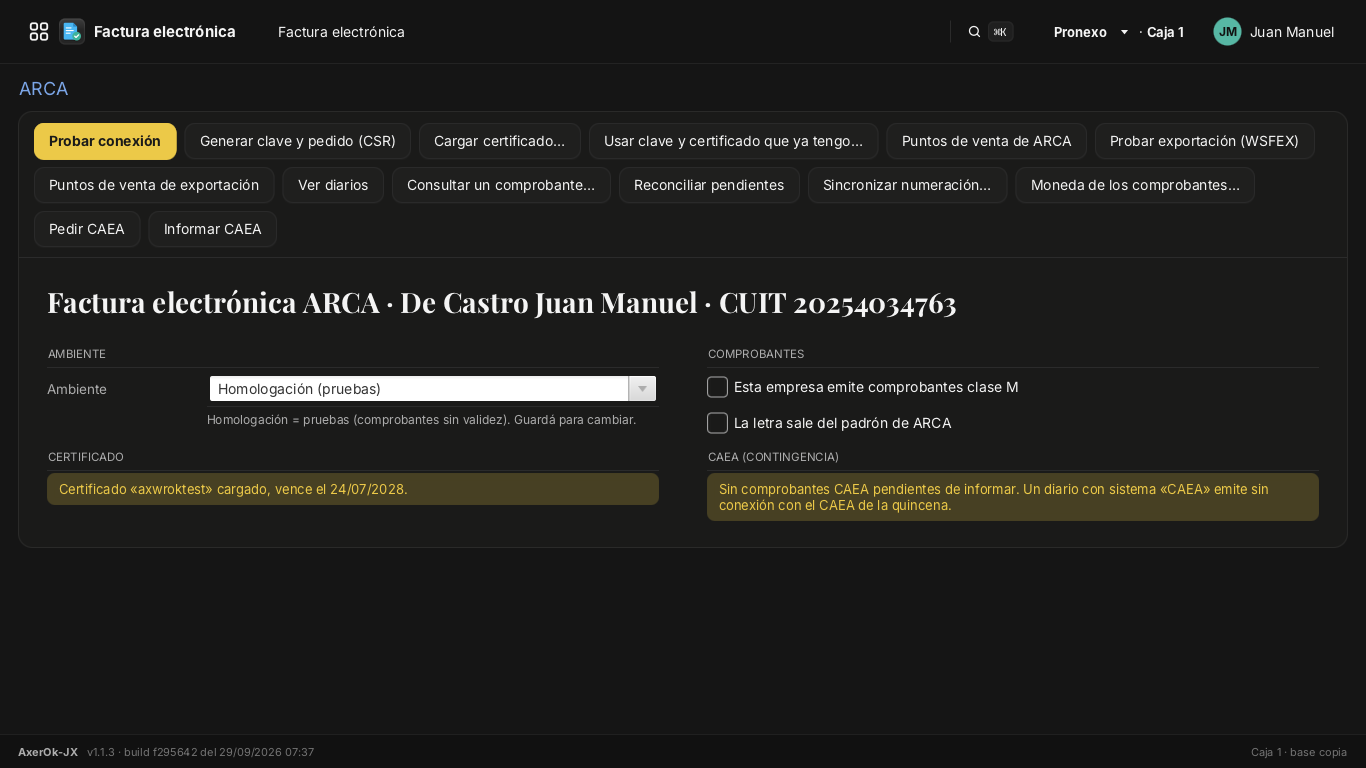Check 'La letra sale del padrón de ARCA'
Image resolution: width=1366 pixels, height=768 pixels.
tap(717, 423)
